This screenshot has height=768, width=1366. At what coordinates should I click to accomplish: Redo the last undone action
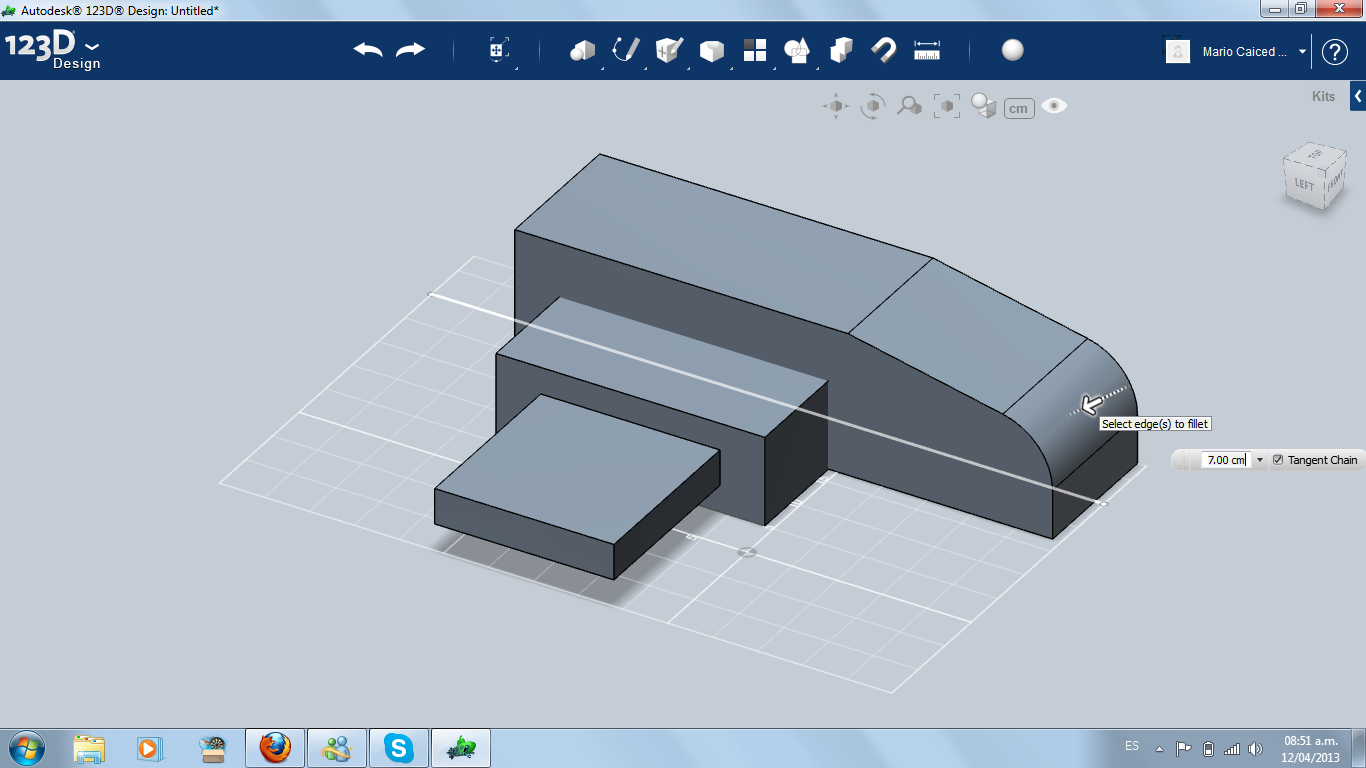pos(411,50)
